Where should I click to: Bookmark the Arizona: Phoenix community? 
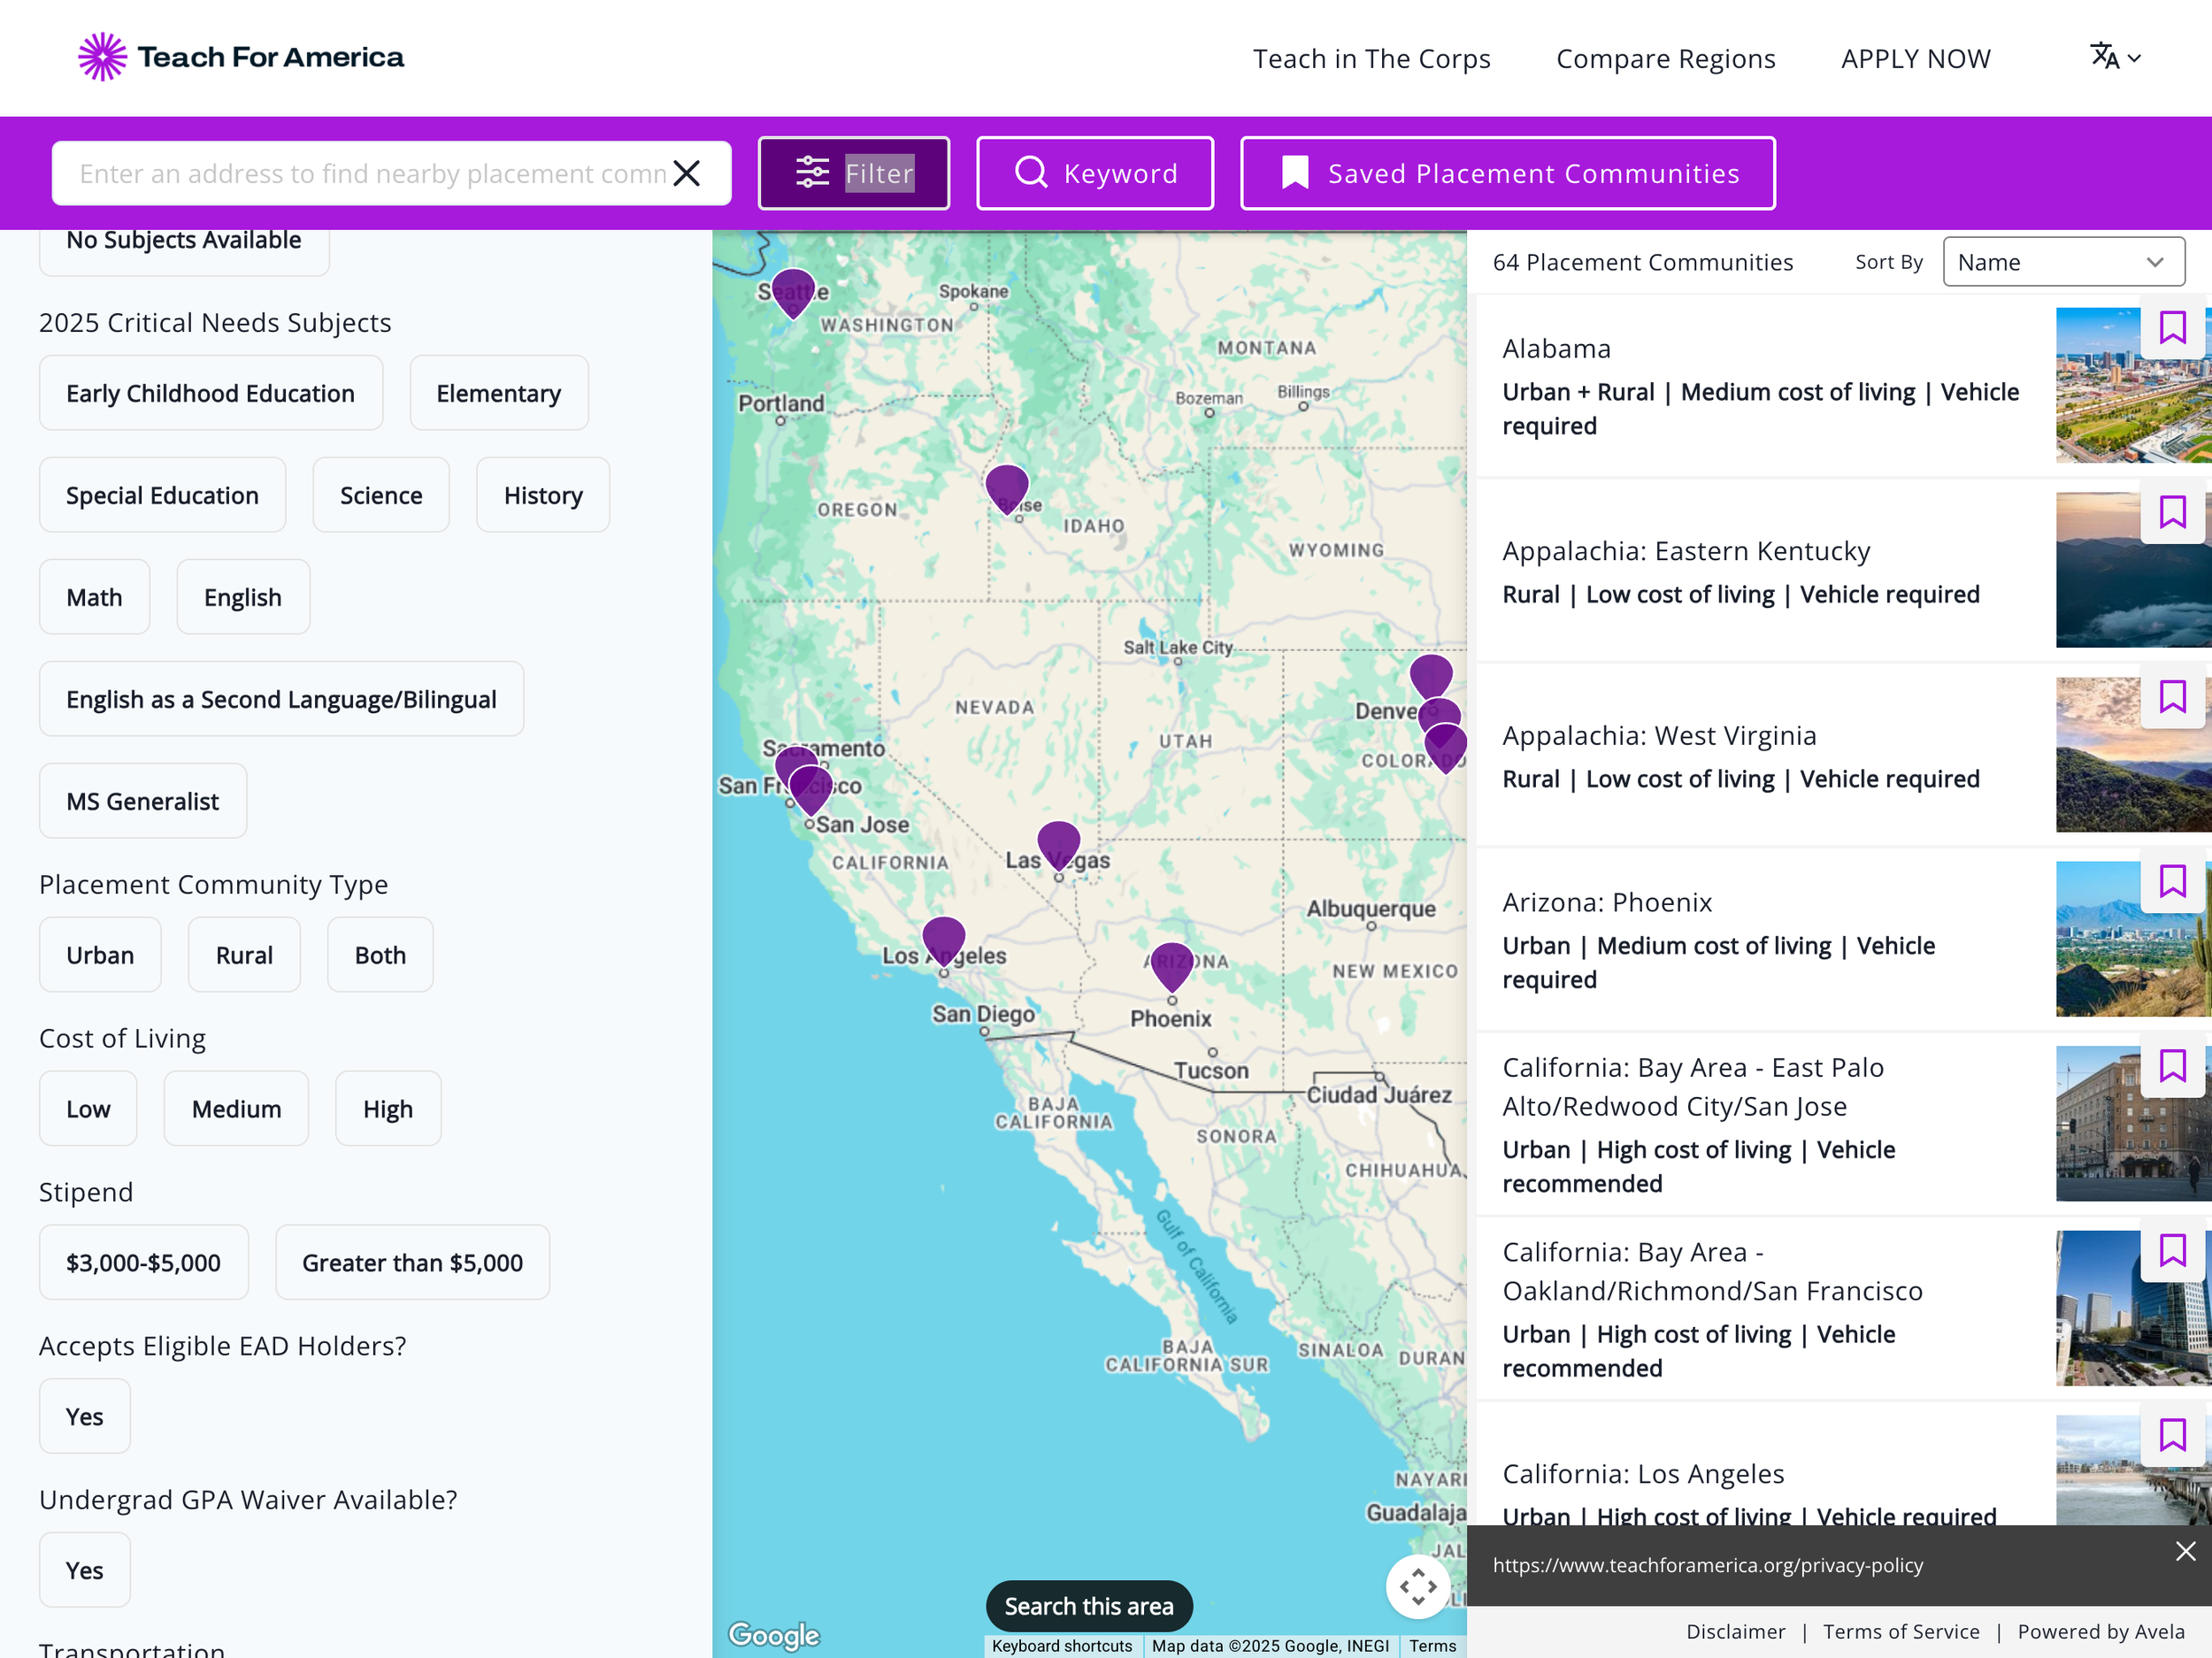pyautogui.click(x=2173, y=881)
